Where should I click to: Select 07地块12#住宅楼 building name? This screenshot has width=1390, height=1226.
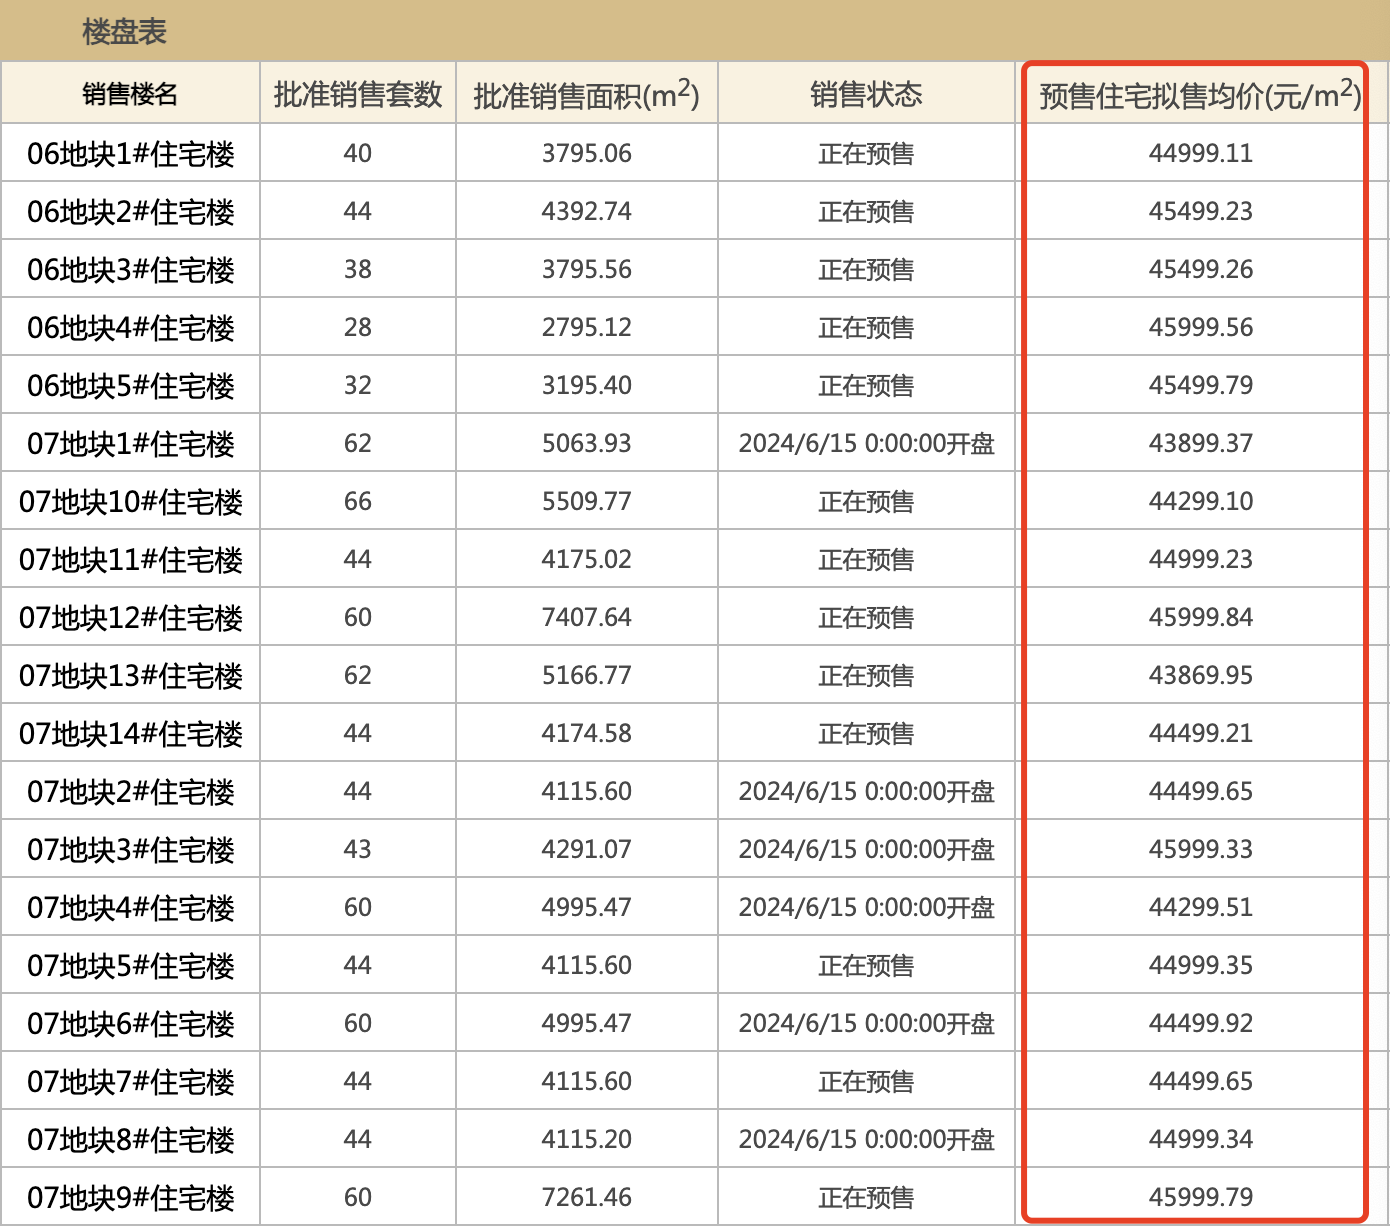(131, 617)
